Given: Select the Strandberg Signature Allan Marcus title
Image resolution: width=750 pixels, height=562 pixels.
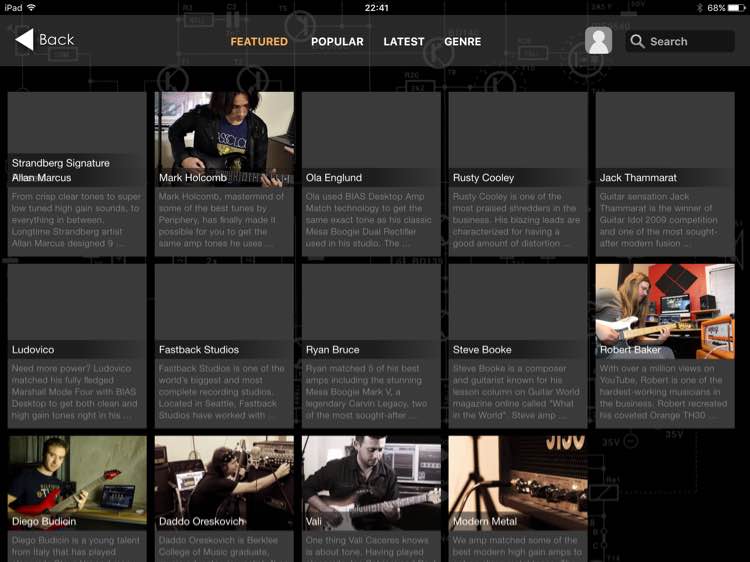Looking at the screenshot, I should point(61,170).
